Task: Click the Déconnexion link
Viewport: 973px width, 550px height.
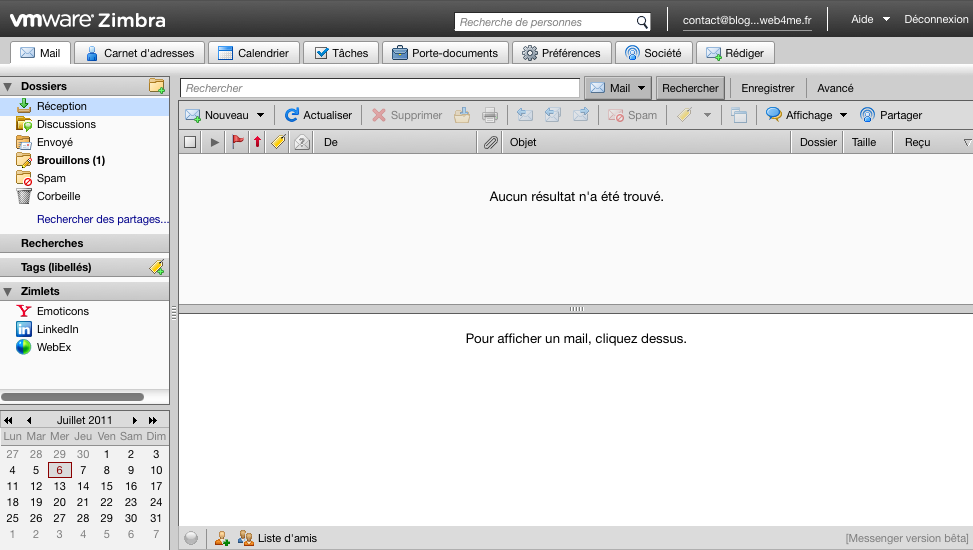Action: click(935, 19)
